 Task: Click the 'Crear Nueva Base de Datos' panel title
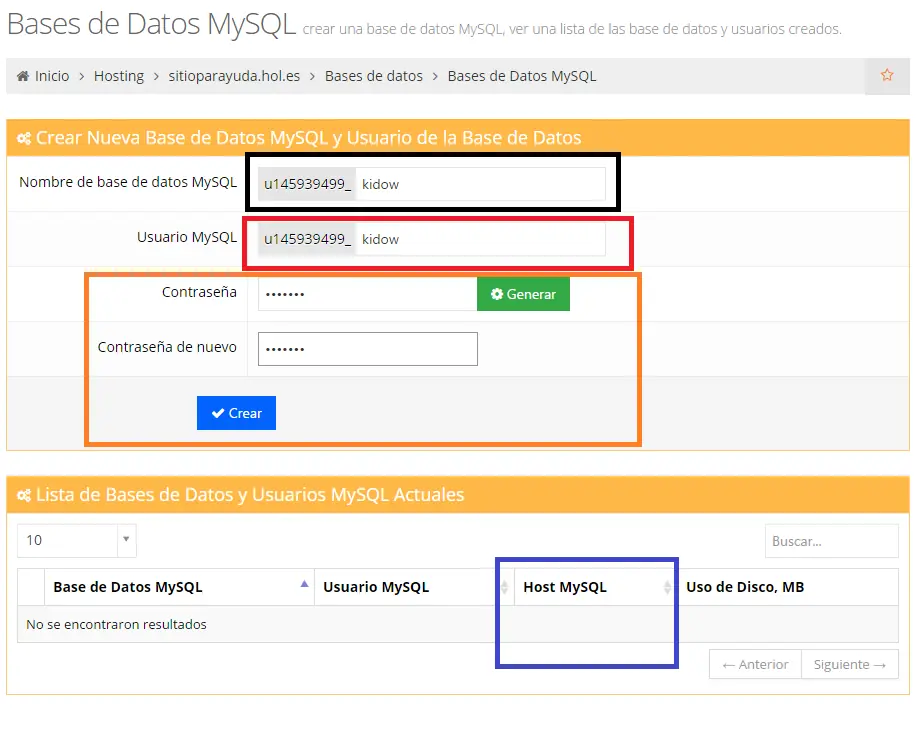(308, 138)
